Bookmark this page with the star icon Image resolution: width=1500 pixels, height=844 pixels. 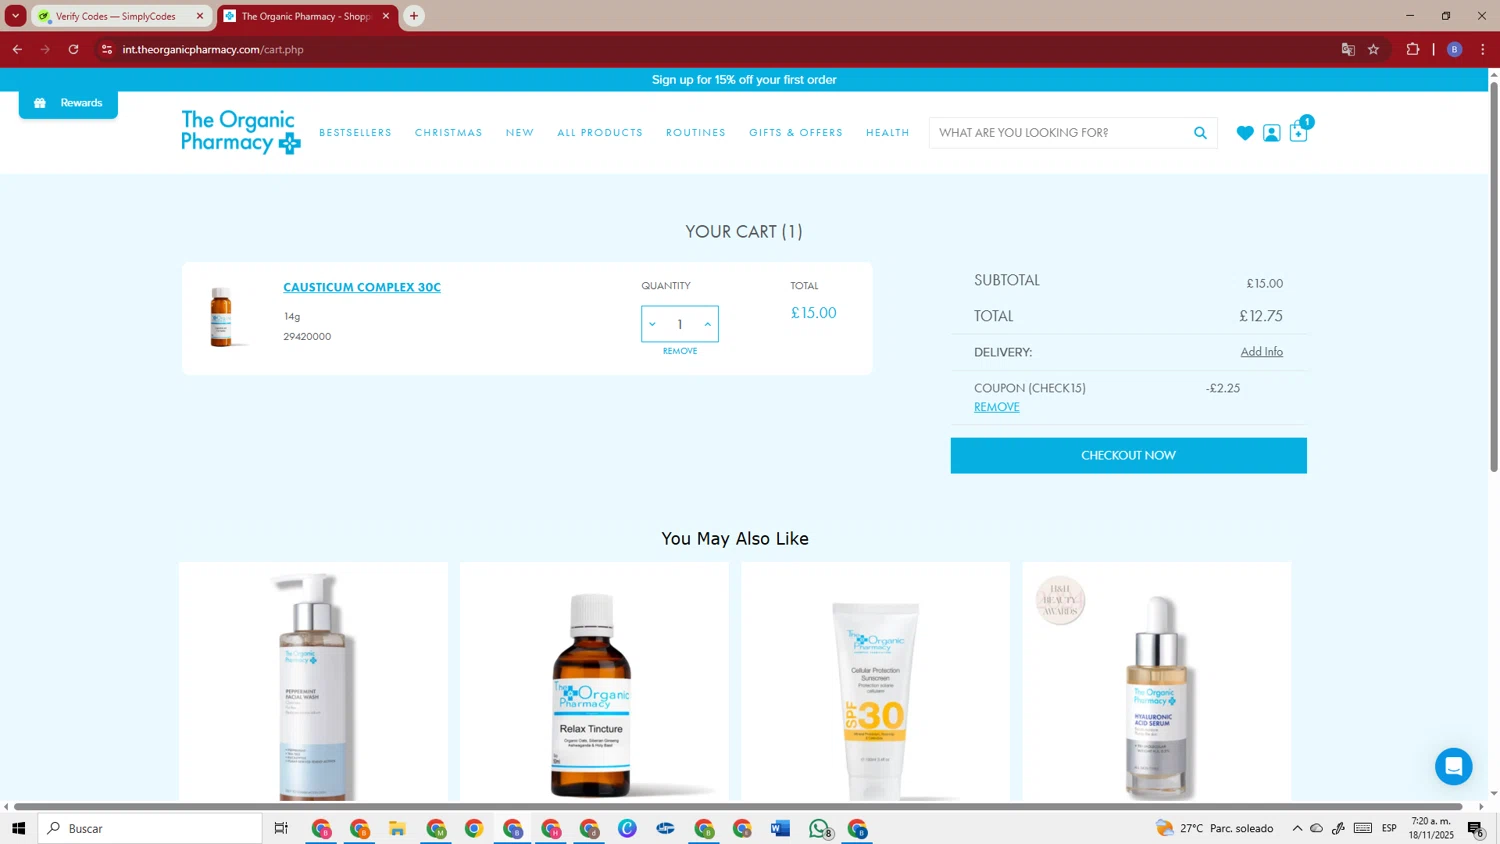tap(1374, 49)
